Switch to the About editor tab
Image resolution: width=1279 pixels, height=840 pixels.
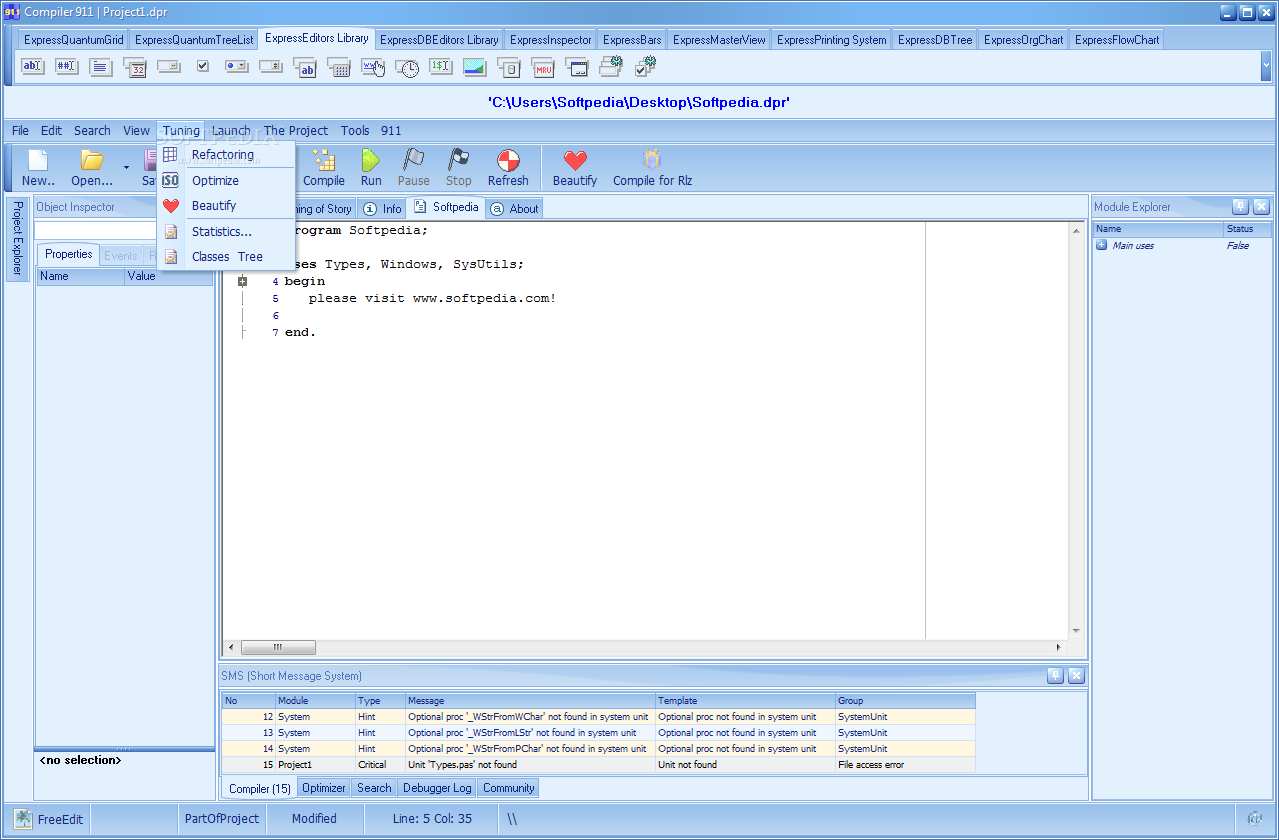[x=515, y=209]
